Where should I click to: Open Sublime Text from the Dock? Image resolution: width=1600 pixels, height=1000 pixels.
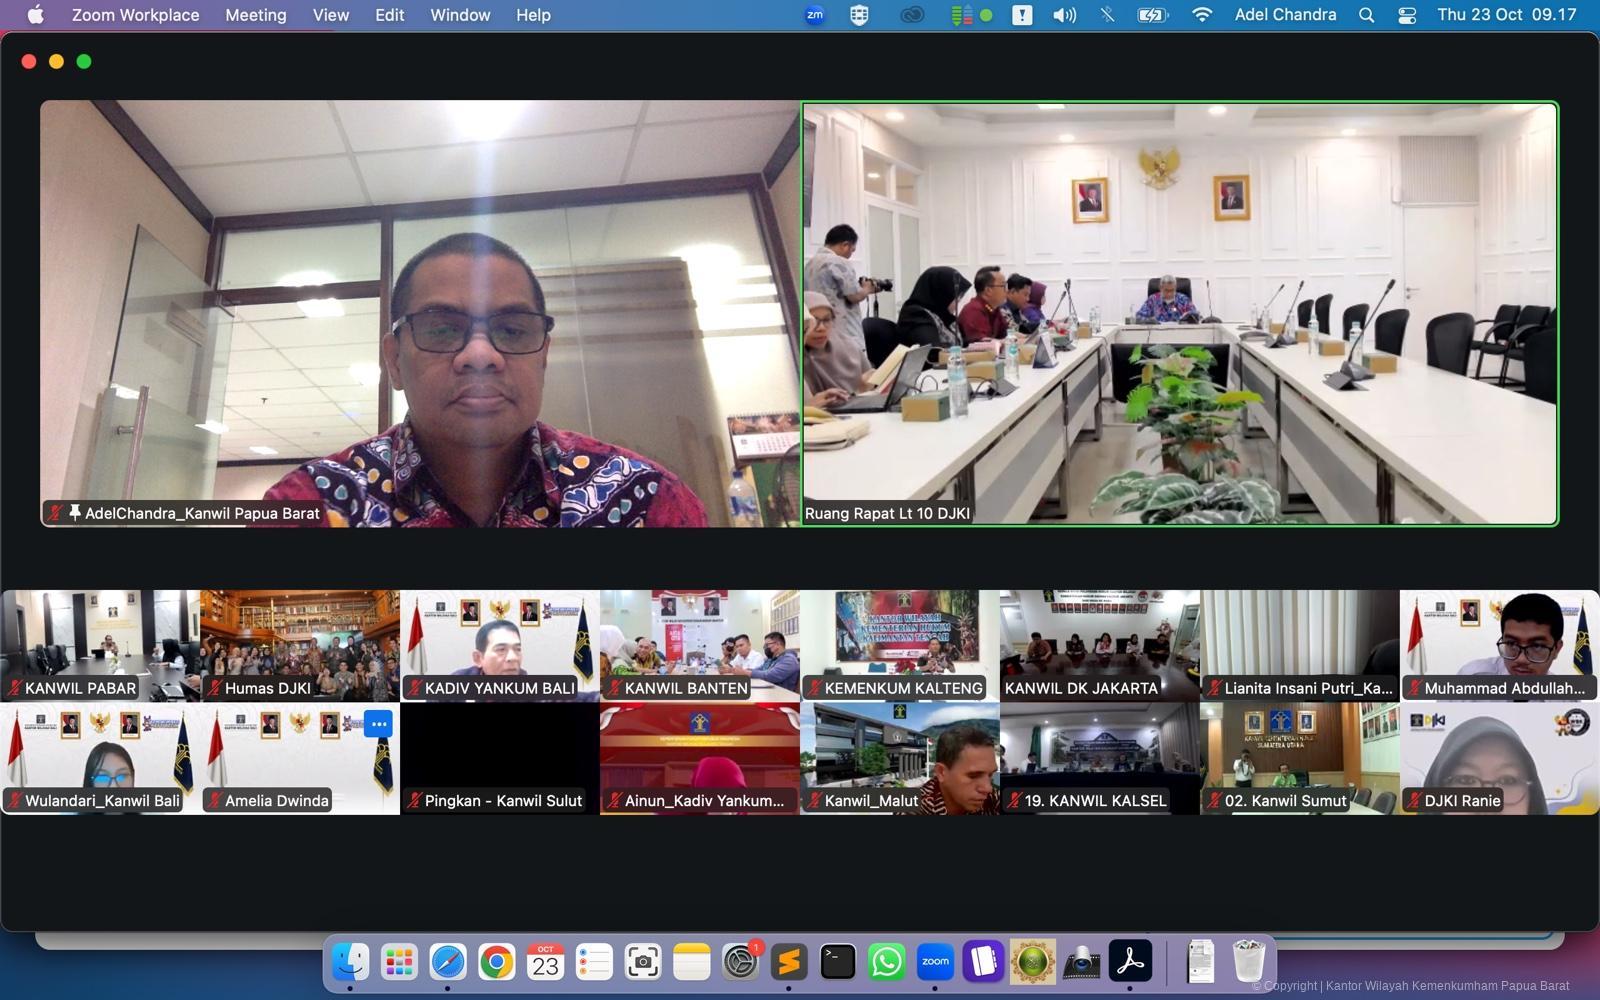(x=789, y=962)
